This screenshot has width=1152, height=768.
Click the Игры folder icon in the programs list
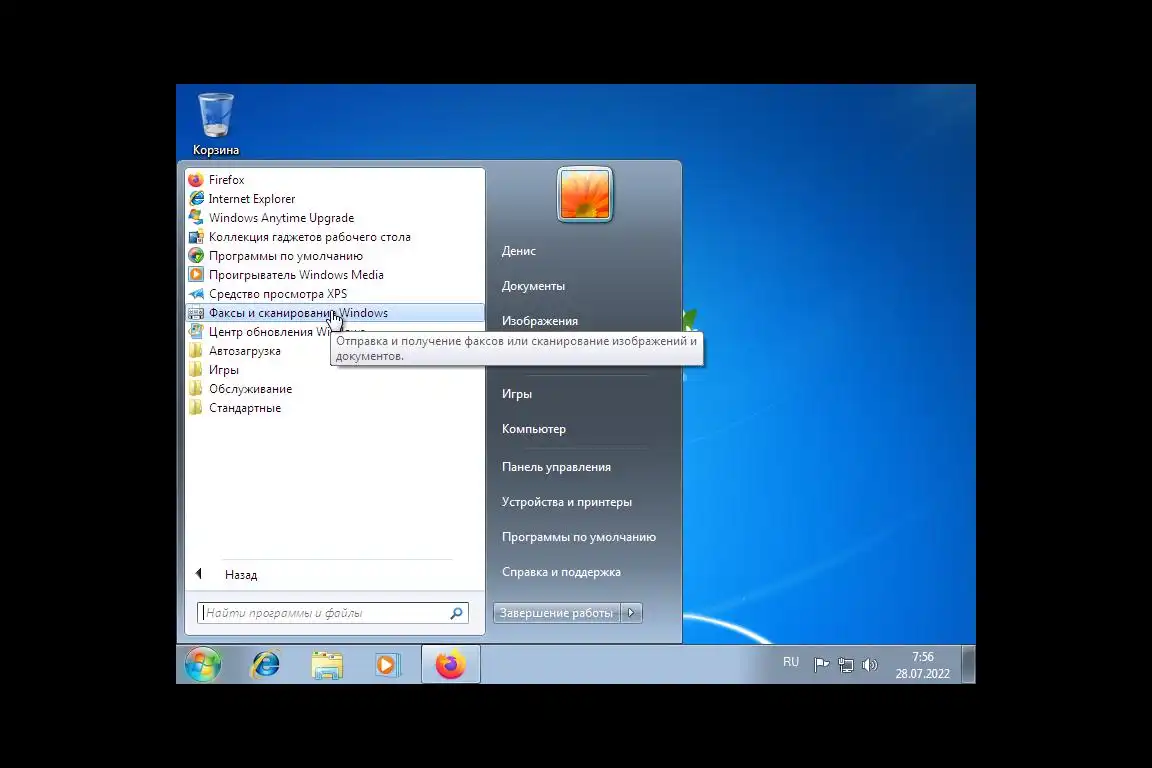coord(195,370)
